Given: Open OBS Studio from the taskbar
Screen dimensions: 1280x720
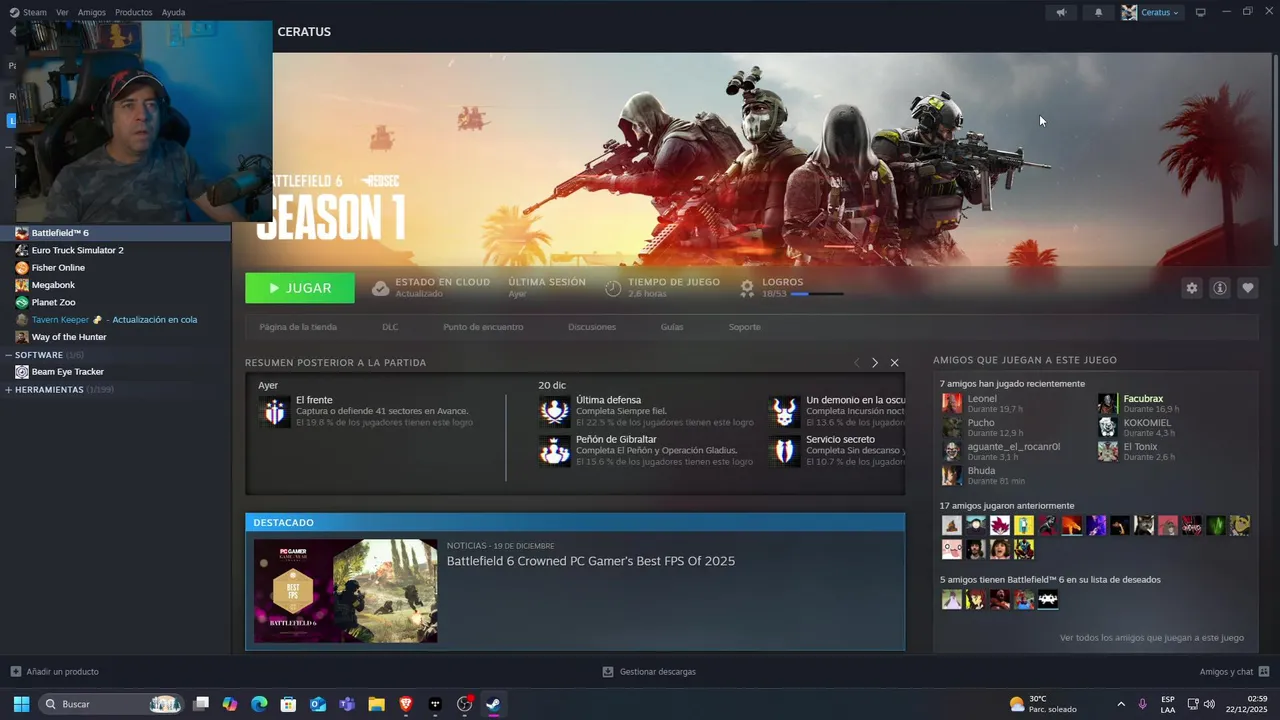Looking at the screenshot, I should pos(464,704).
